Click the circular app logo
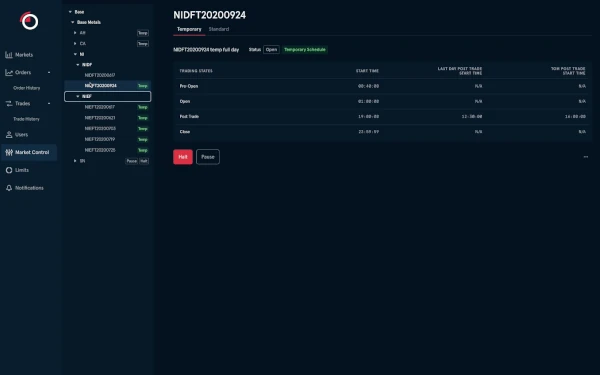 coord(29,21)
